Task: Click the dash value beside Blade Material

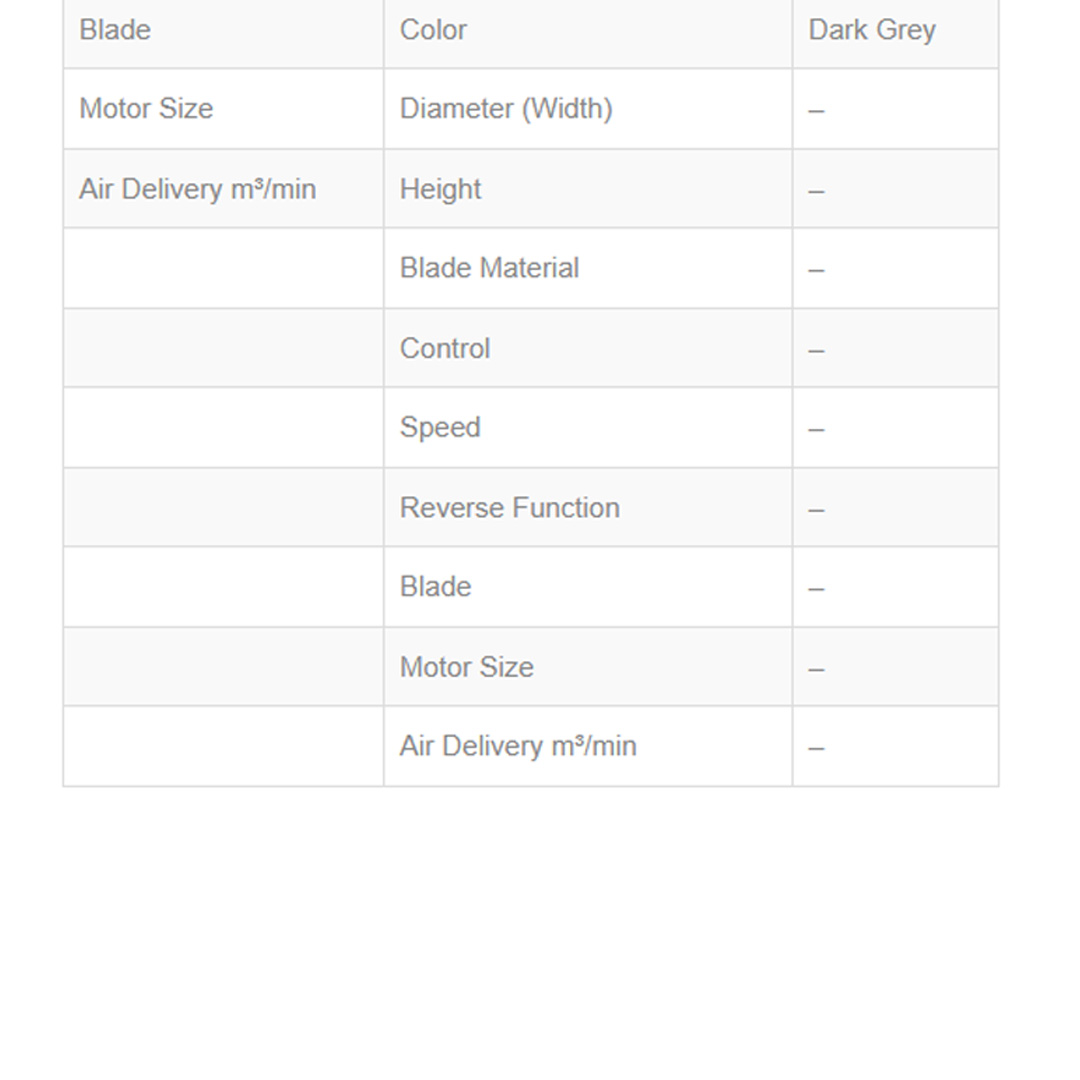Action: (x=817, y=269)
